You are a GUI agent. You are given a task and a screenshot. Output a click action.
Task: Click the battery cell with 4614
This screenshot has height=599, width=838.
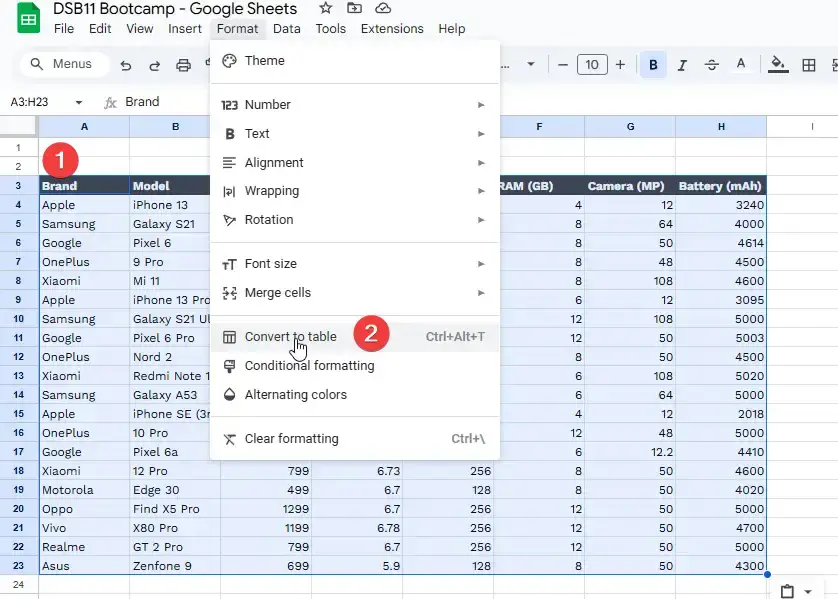[x=721, y=243]
